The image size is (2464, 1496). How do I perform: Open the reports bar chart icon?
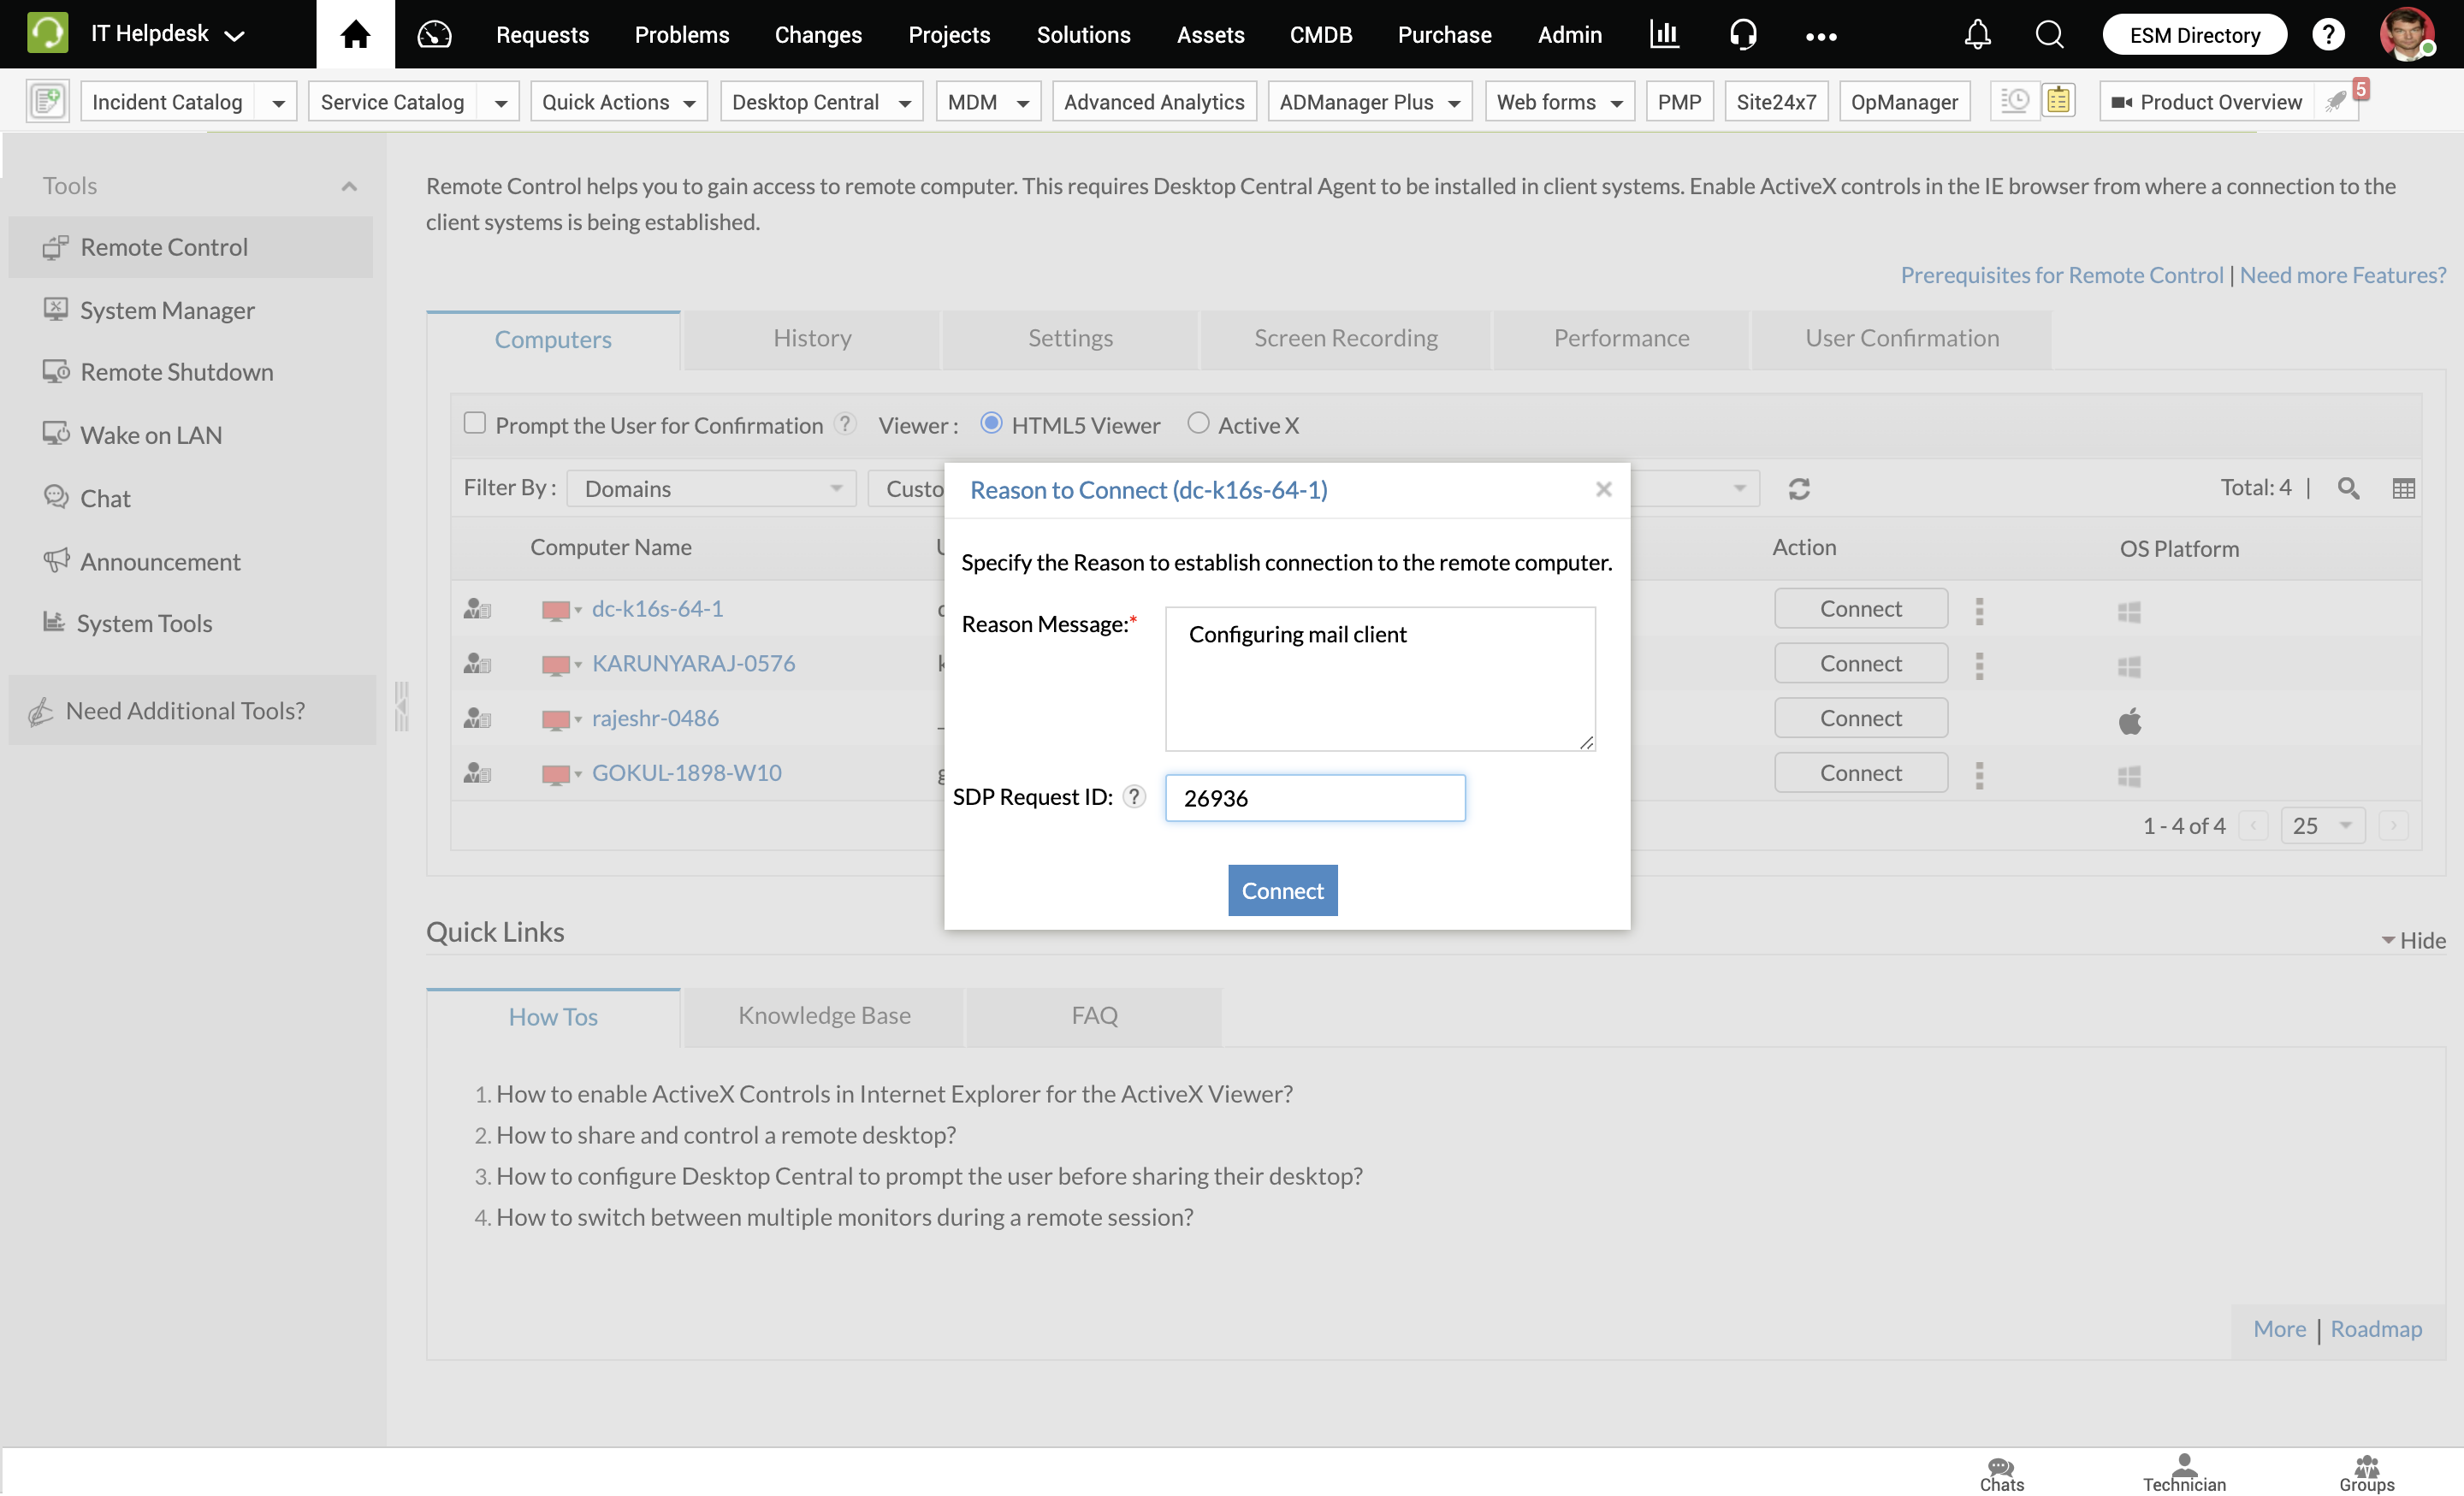coord(1664,35)
